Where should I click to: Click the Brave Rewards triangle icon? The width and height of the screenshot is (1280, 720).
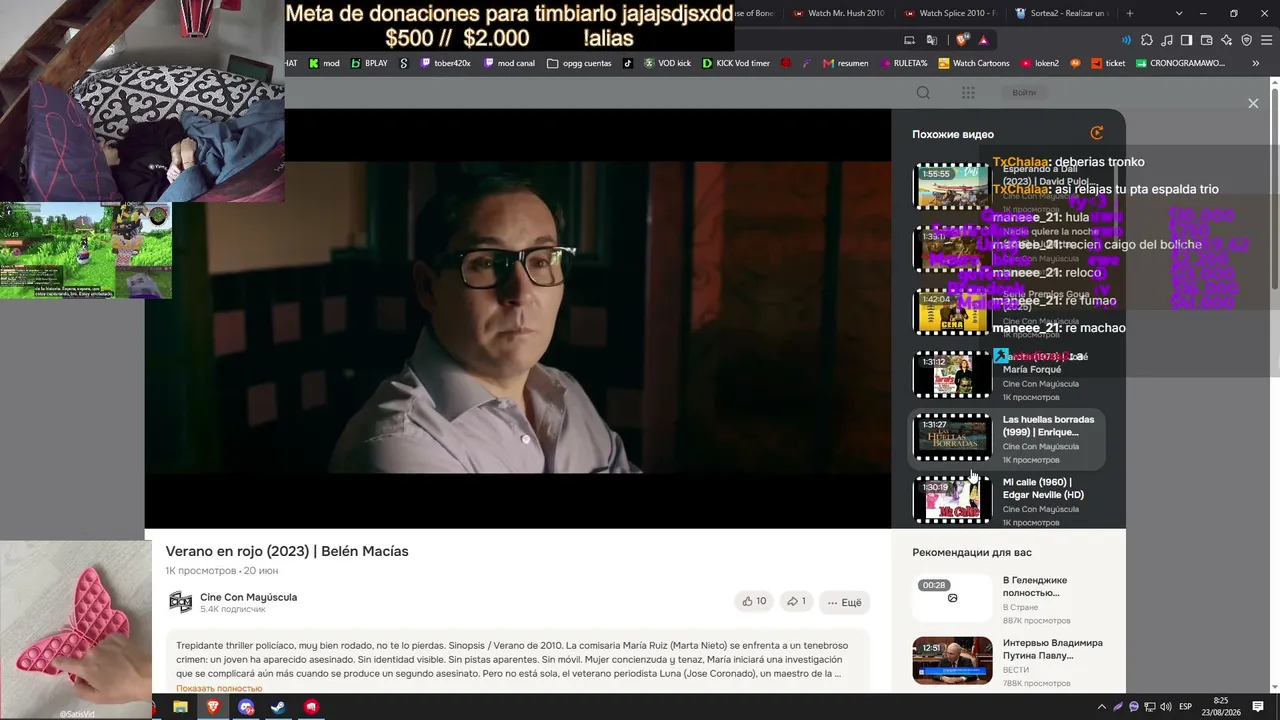tap(984, 40)
